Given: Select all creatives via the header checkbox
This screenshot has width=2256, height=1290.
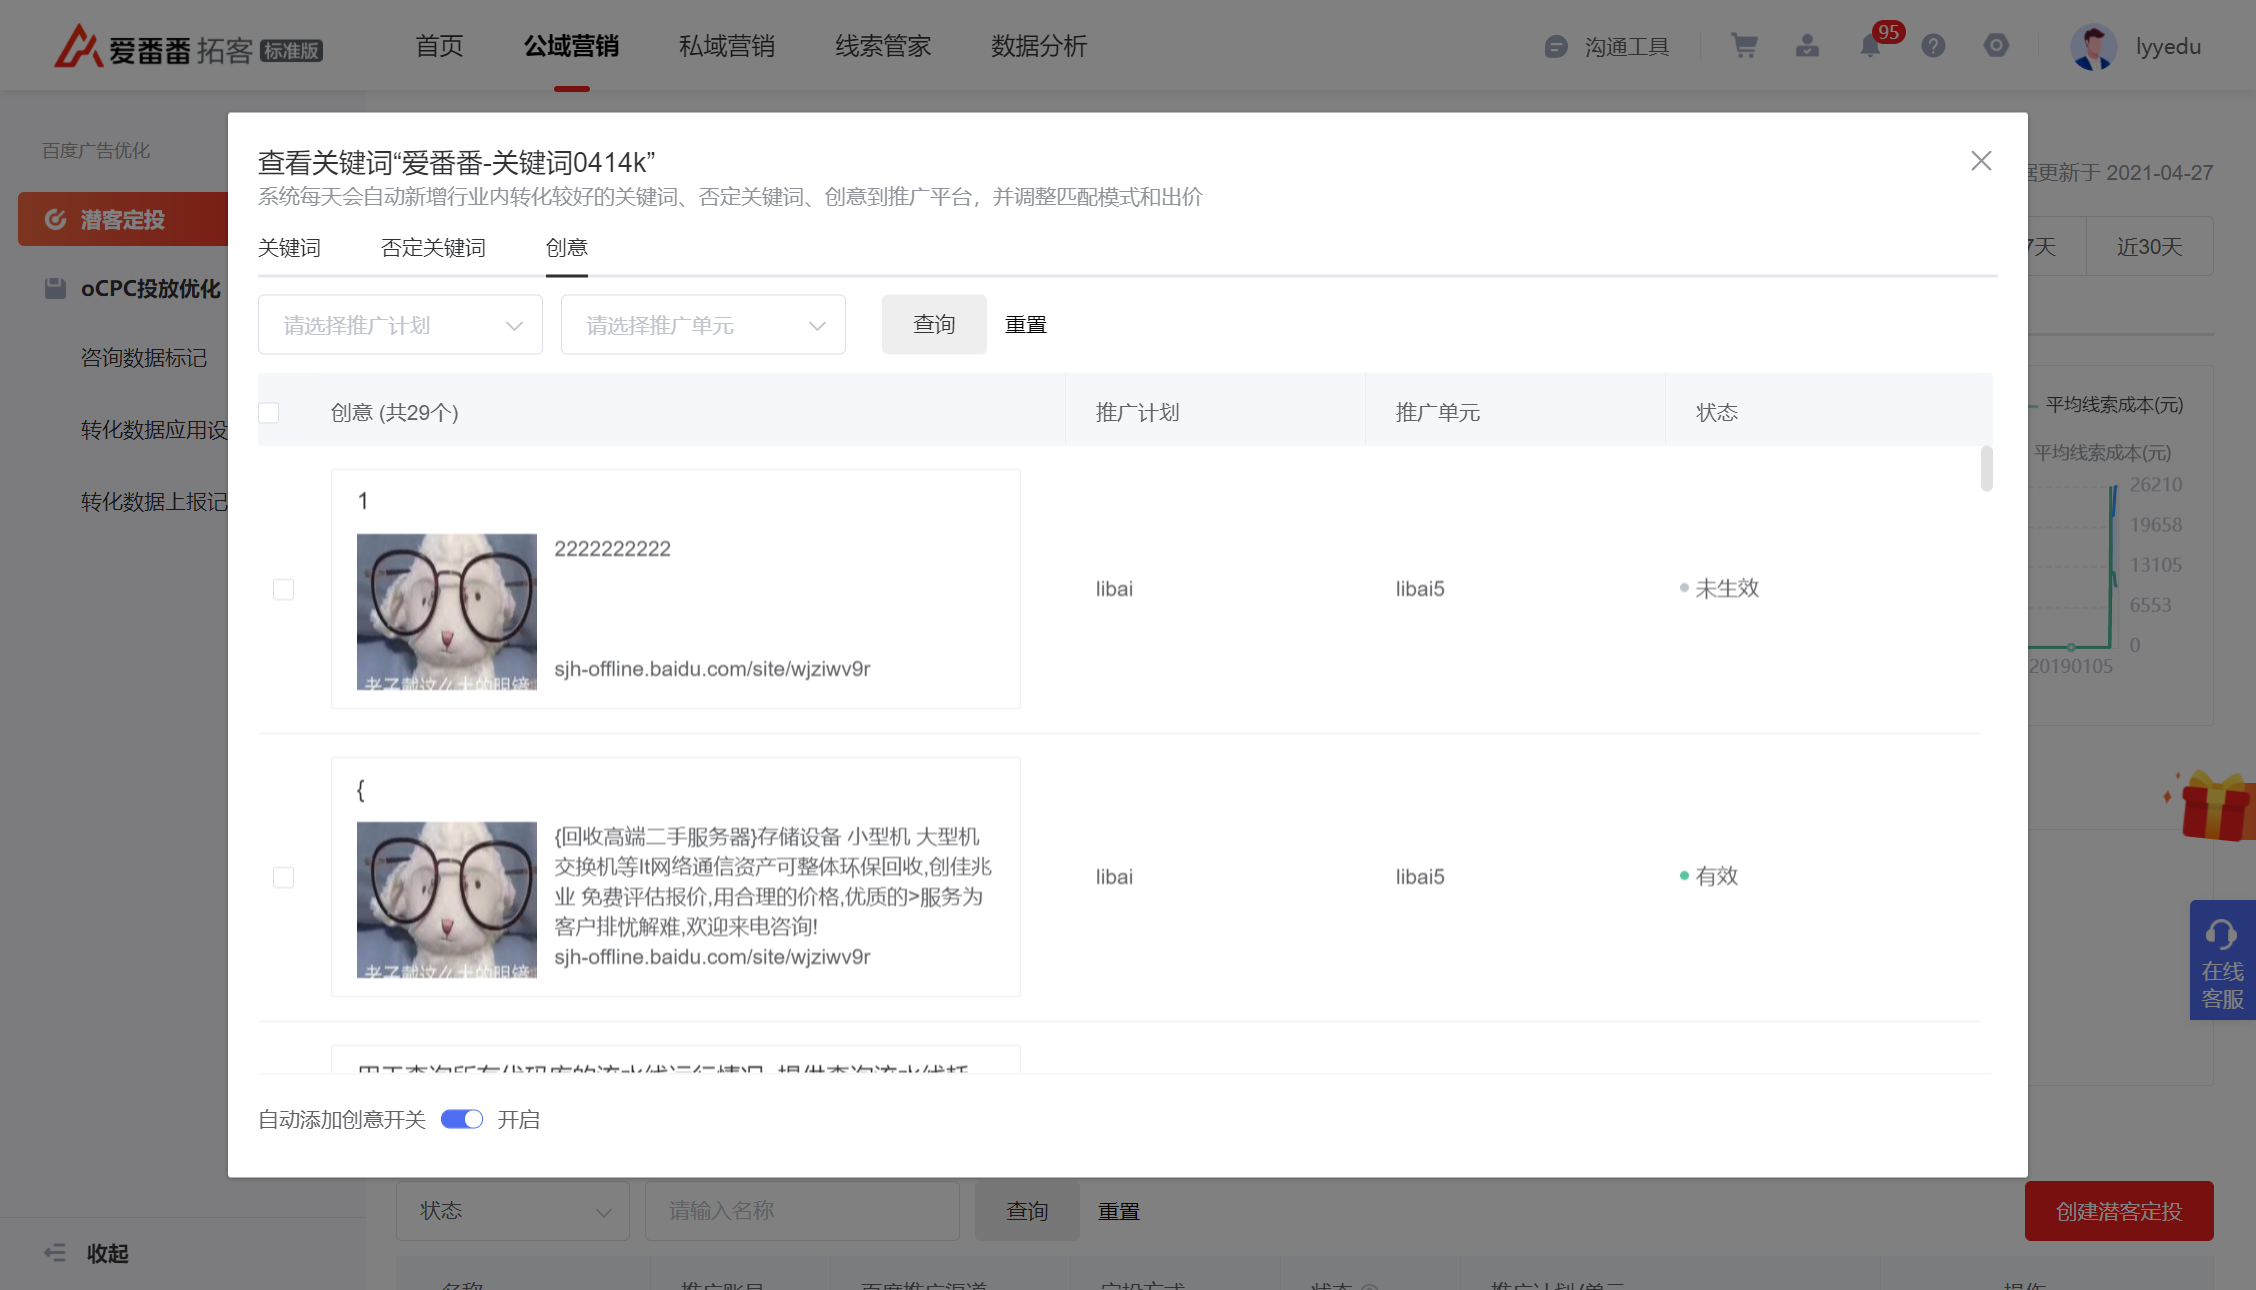Looking at the screenshot, I should 269,413.
